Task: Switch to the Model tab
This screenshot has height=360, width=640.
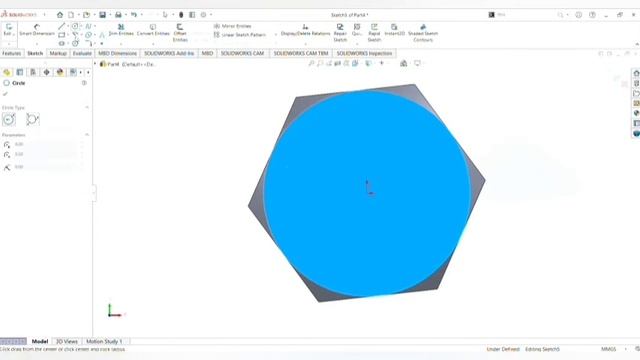Action: (40, 341)
